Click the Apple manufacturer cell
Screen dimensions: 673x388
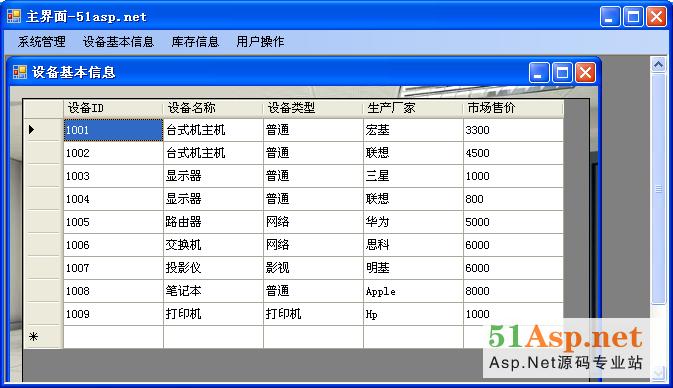click(413, 291)
